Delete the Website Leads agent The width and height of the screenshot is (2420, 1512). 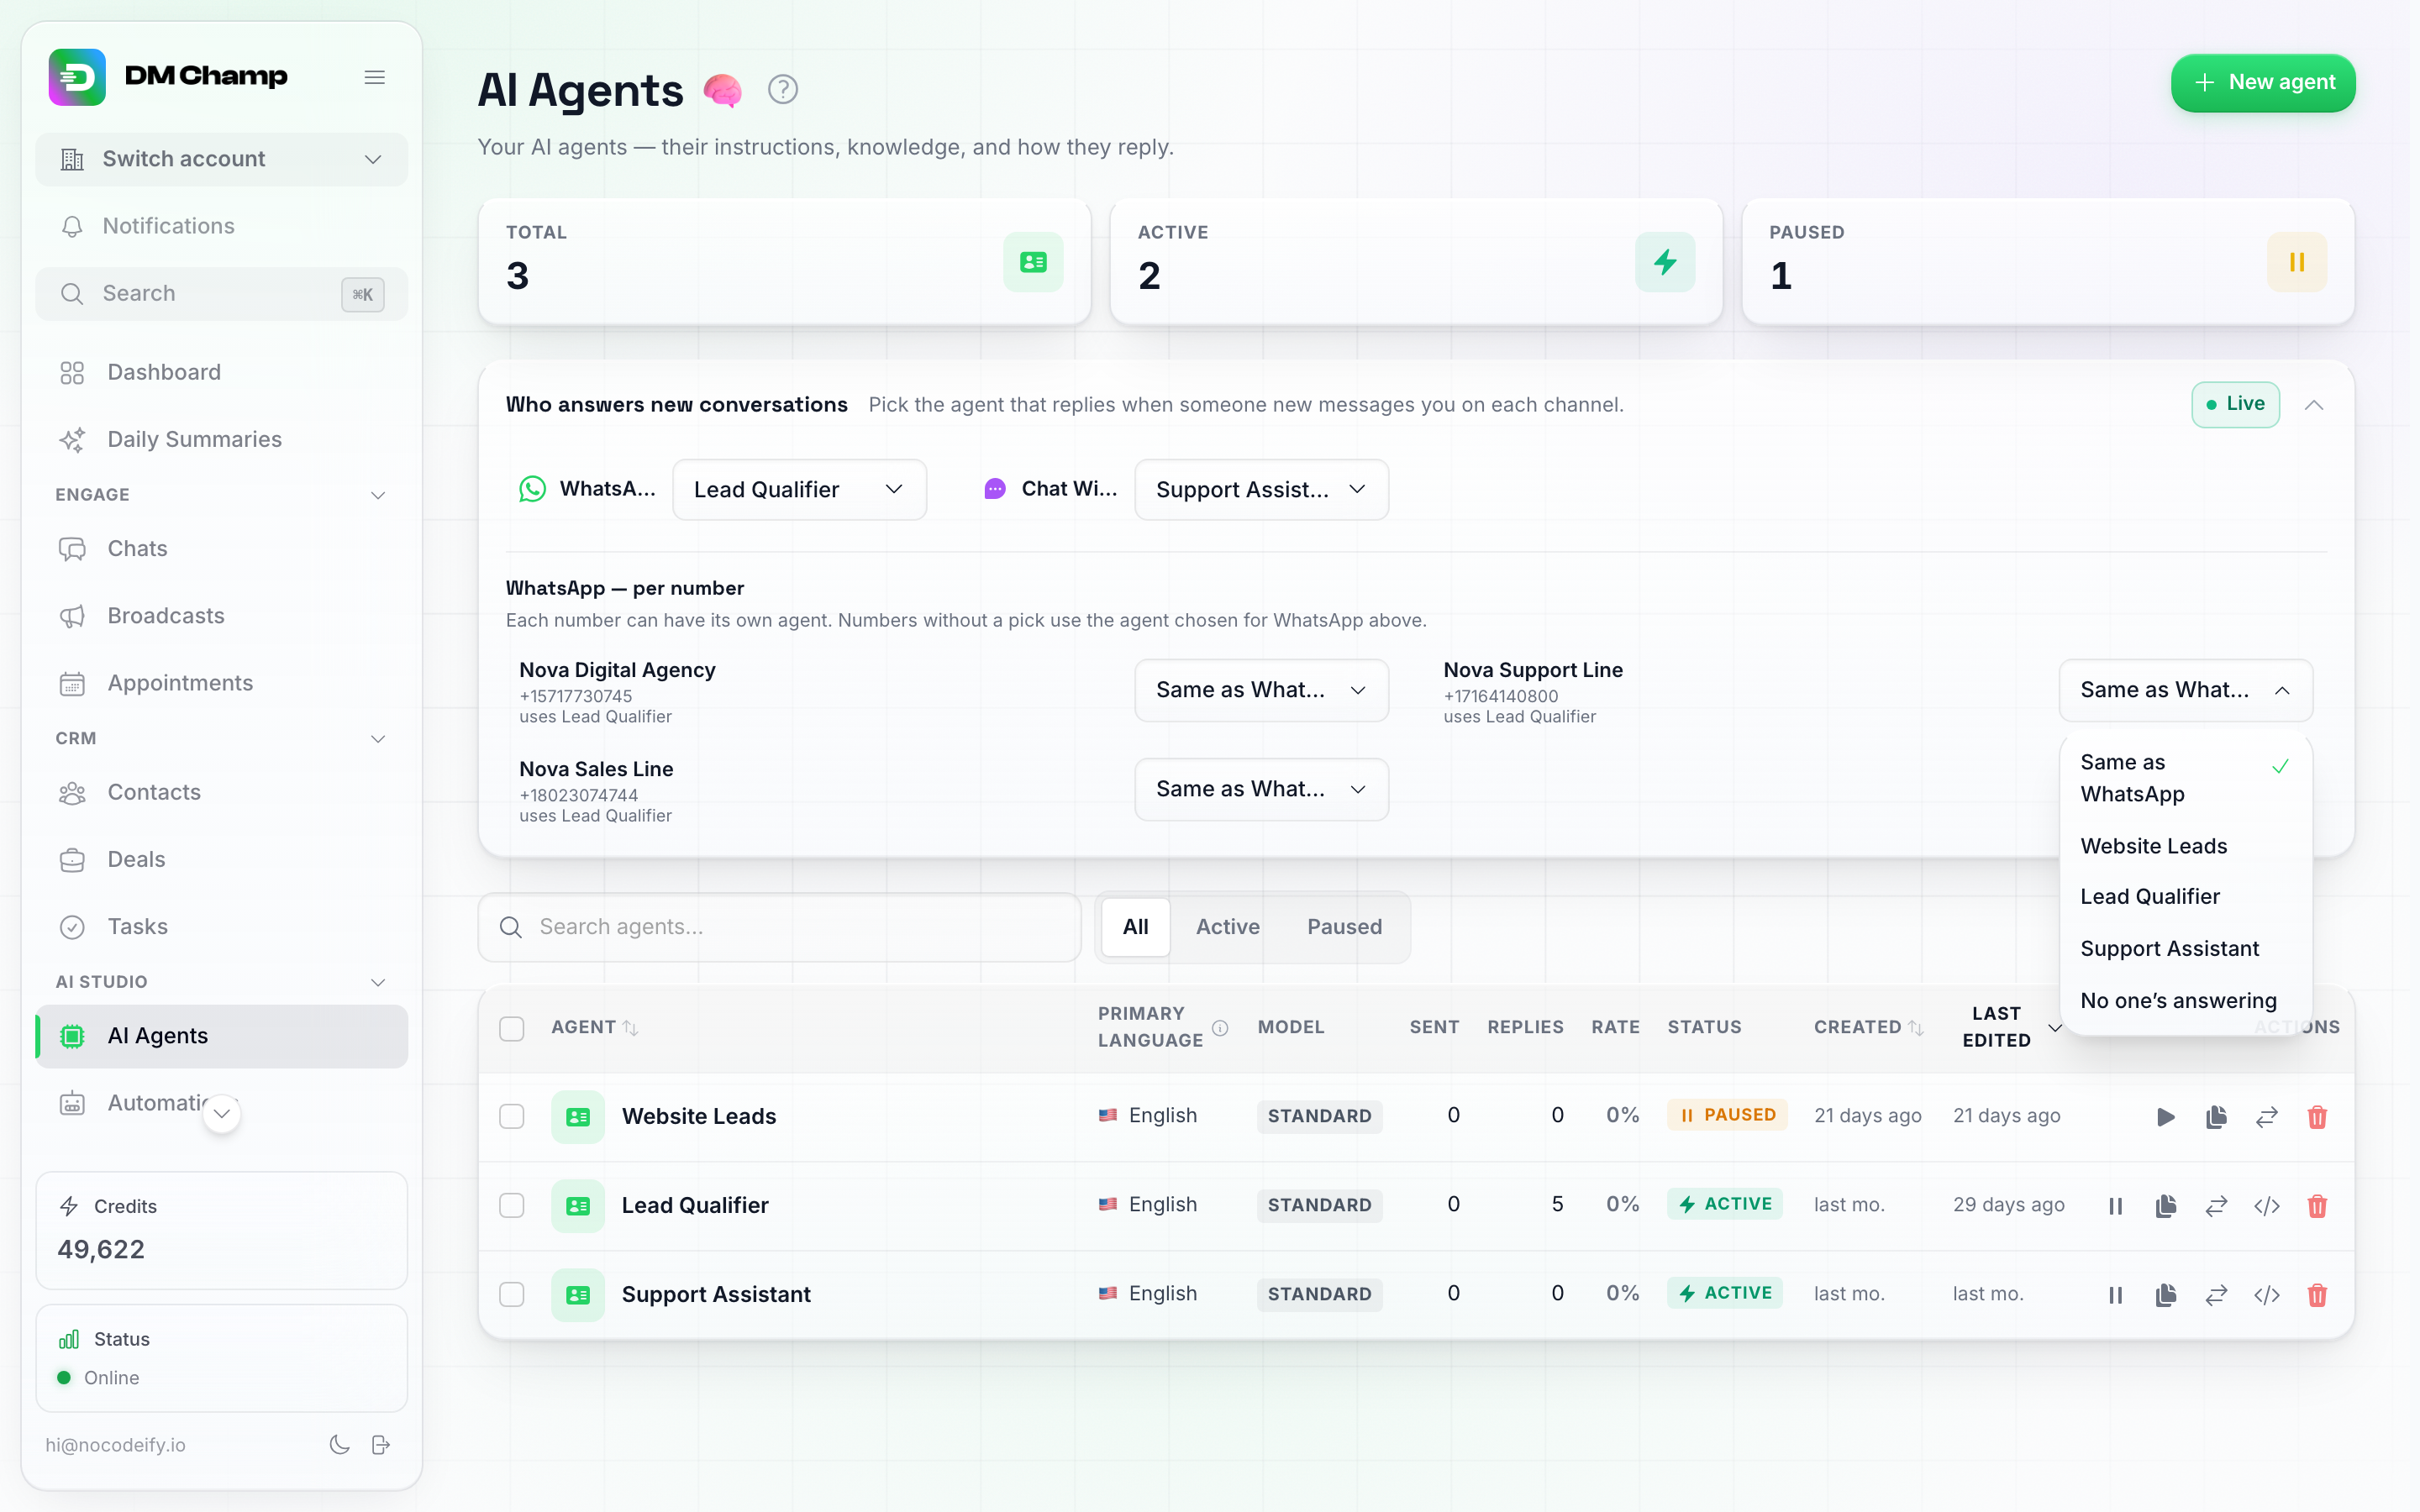2317,1117
